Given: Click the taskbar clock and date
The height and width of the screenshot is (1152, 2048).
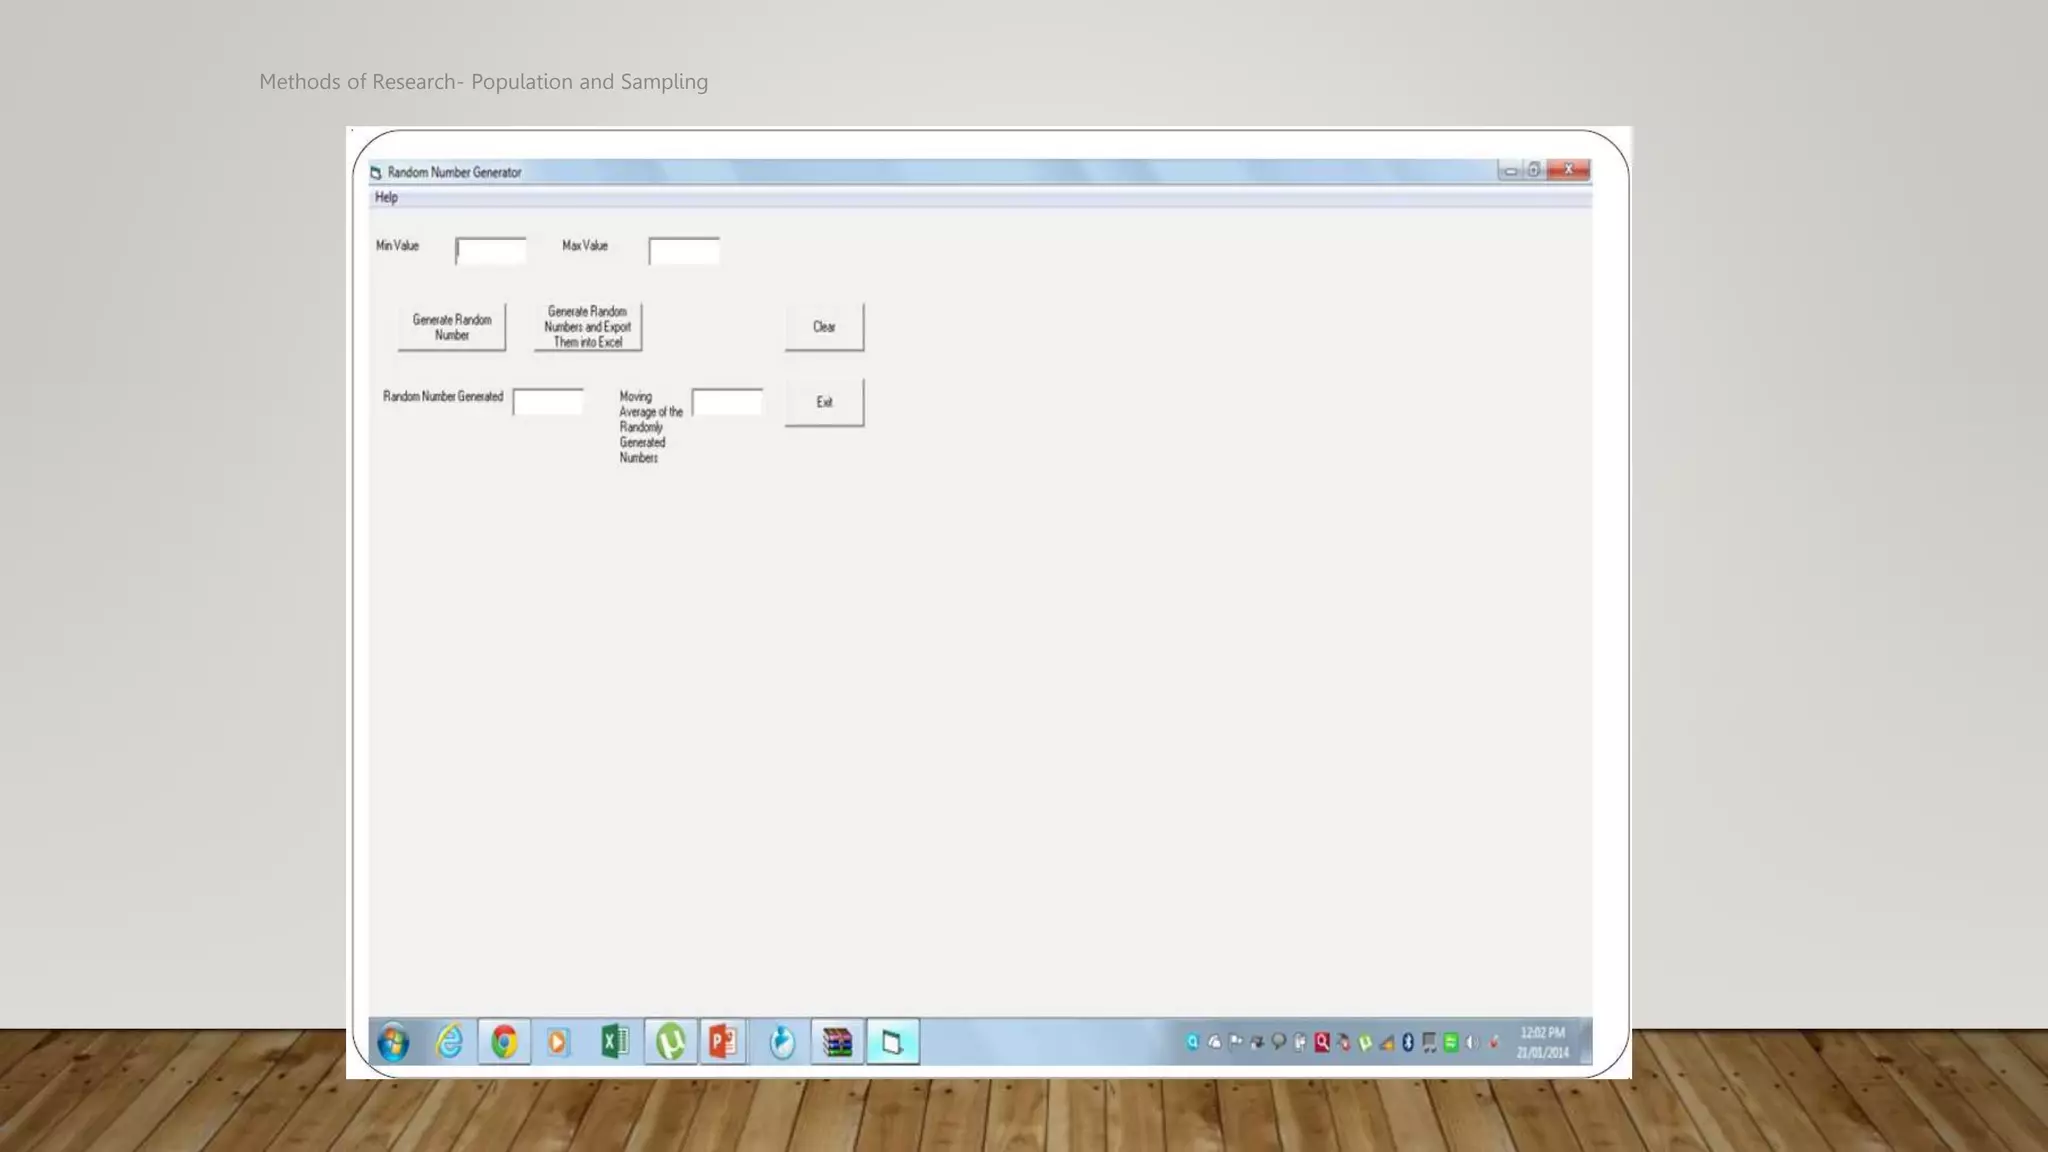Looking at the screenshot, I should (1542, 1042).
